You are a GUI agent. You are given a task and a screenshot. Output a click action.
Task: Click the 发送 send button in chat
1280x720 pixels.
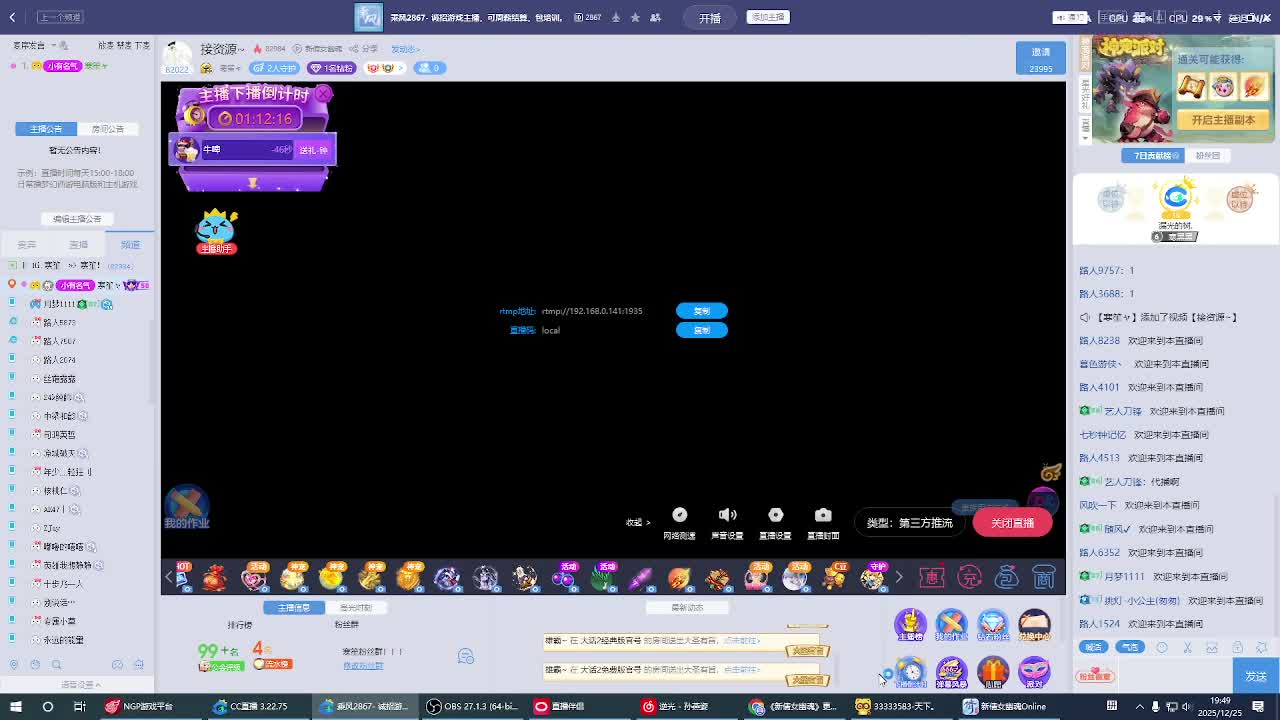tap(1256, 676)
